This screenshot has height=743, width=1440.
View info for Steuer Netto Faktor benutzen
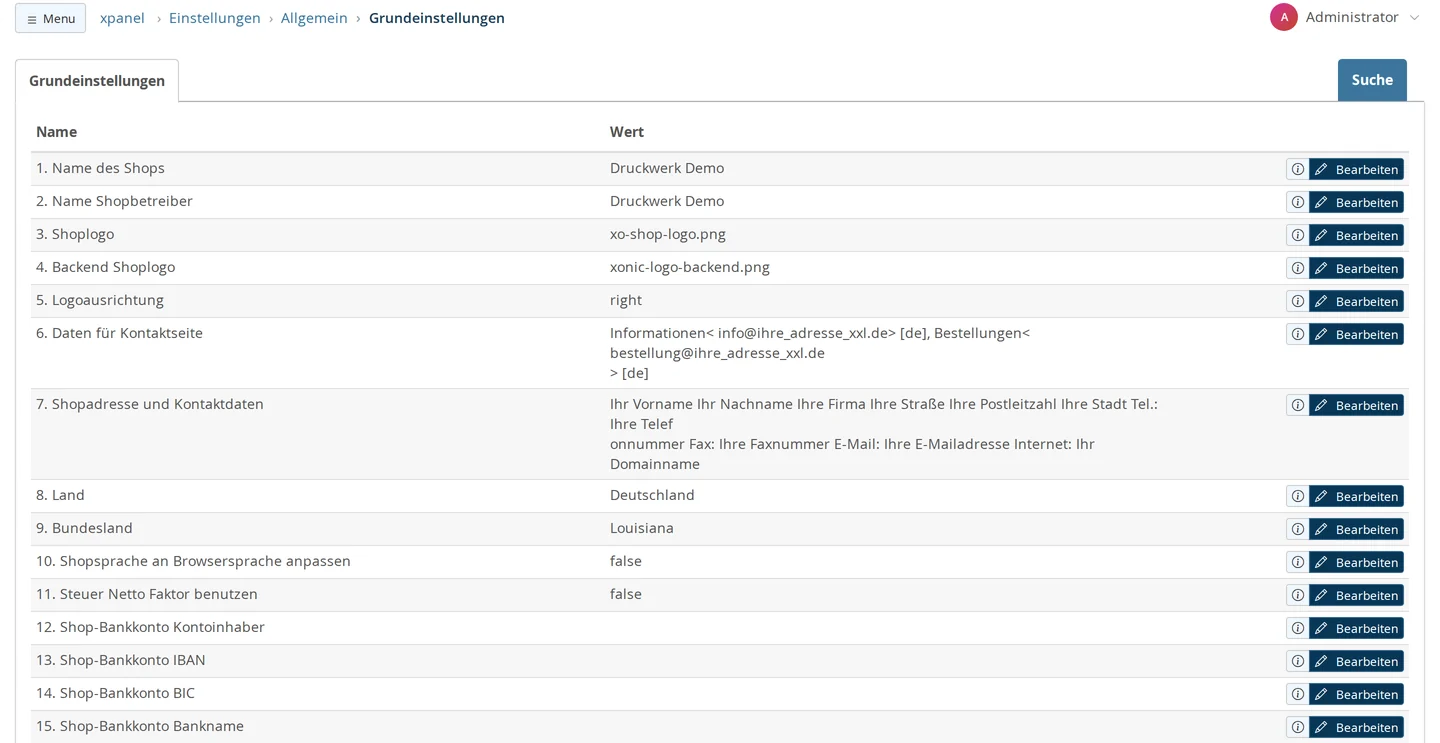(x=1297, y=595)
